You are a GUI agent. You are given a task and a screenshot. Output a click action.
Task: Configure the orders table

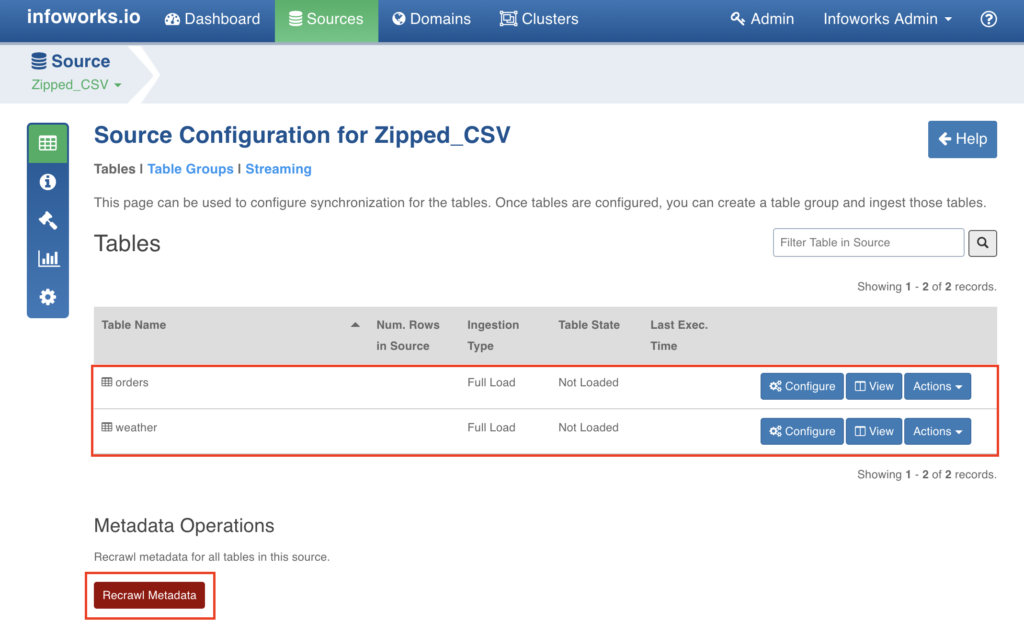(x=801, y=386)
